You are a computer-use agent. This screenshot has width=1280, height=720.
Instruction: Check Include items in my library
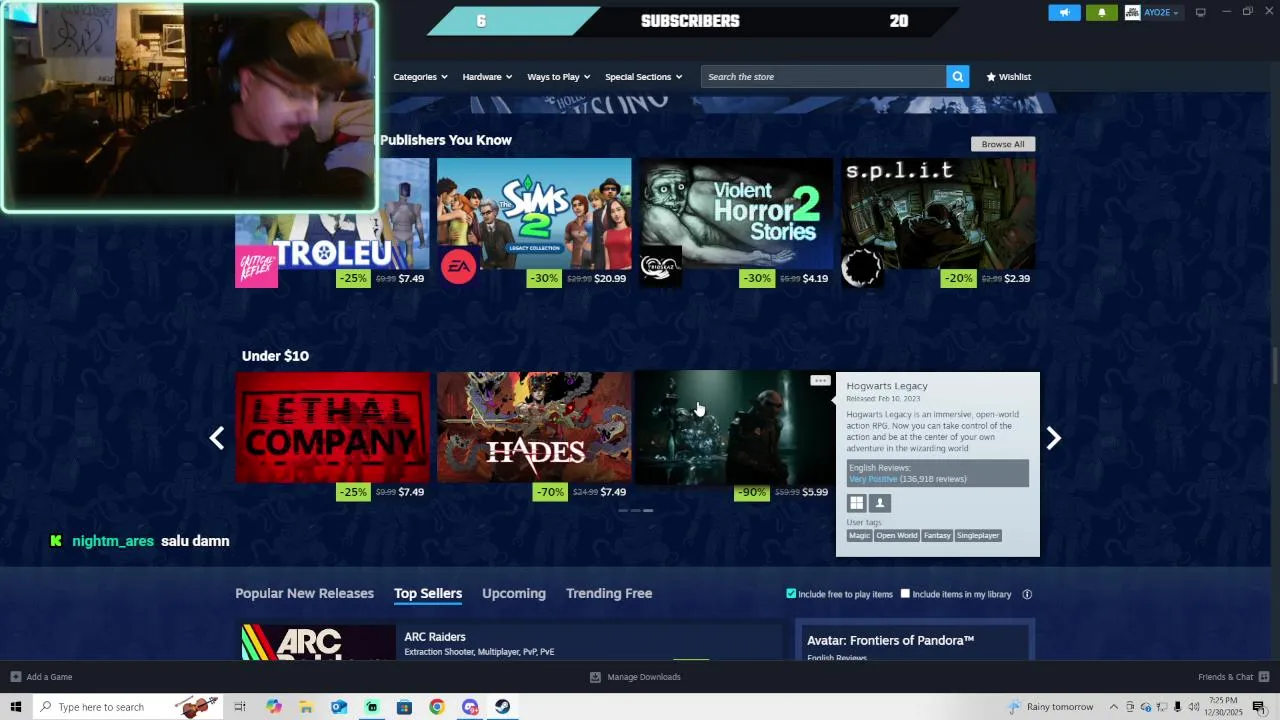point(905,593)
